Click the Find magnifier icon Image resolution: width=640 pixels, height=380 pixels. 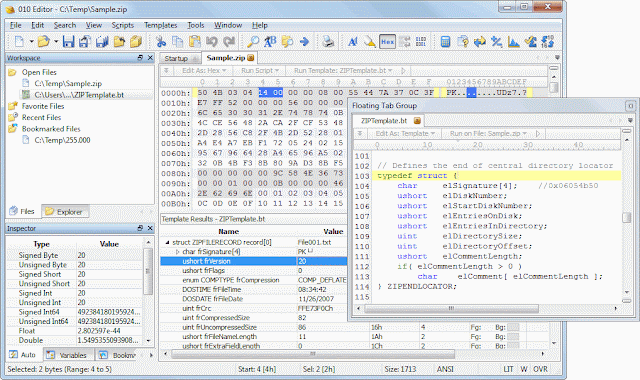pos(253,41)
